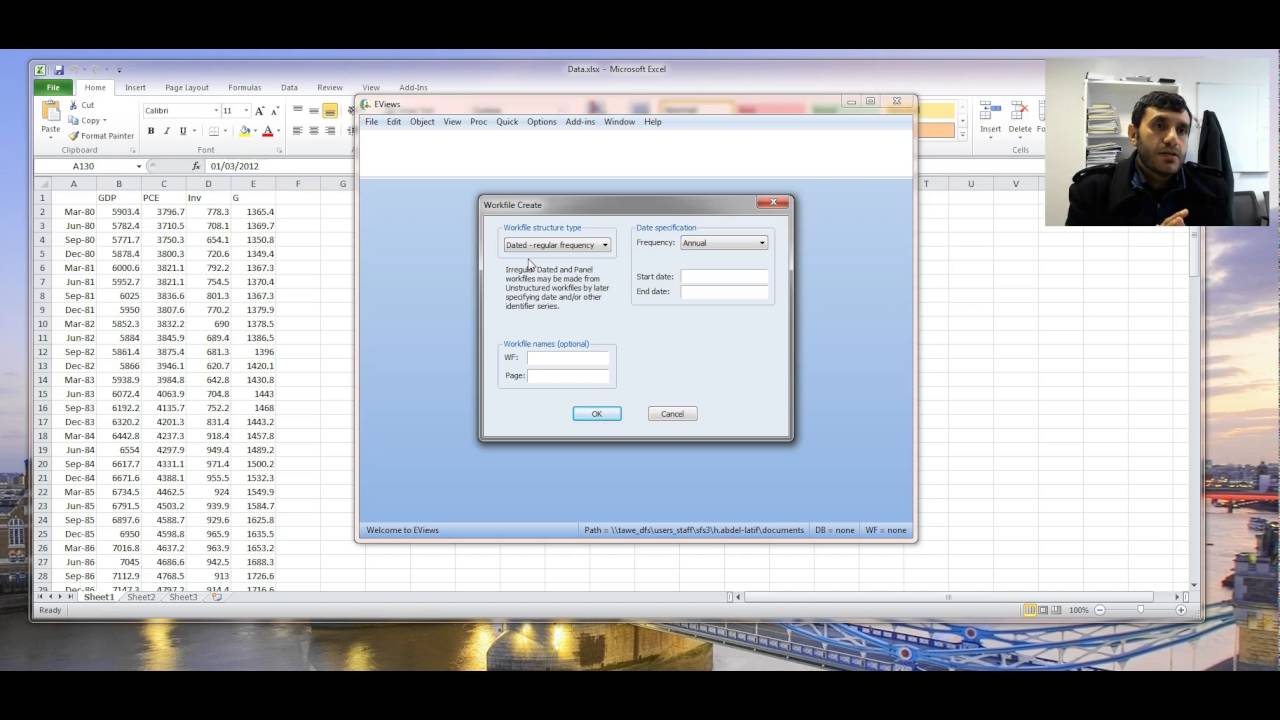
Task: Open the Quick menu in EViews
Action: click(x=507, y=122)
